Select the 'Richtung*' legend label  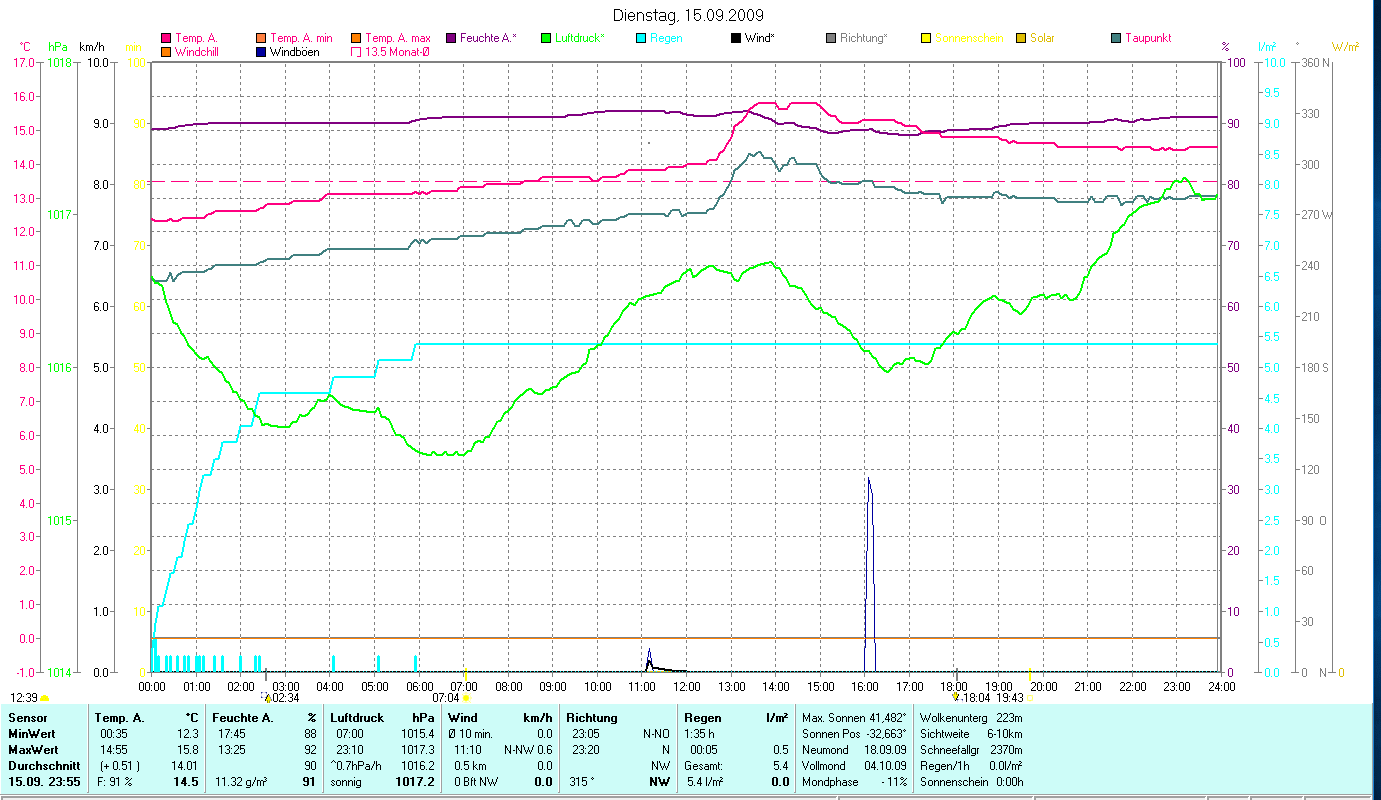[864, 38]
